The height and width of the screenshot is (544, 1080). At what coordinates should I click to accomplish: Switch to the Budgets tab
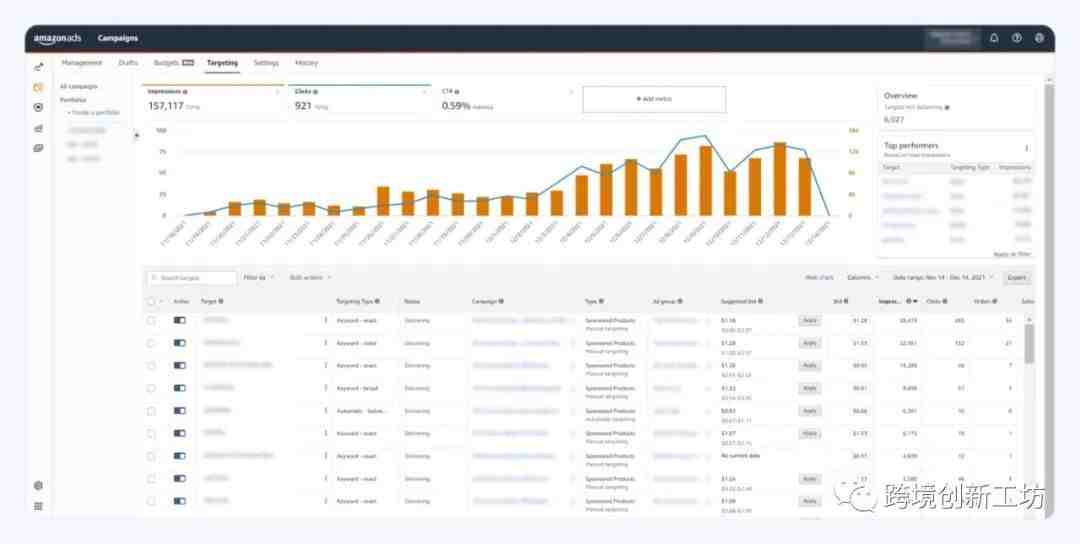(x=174, y=63)
